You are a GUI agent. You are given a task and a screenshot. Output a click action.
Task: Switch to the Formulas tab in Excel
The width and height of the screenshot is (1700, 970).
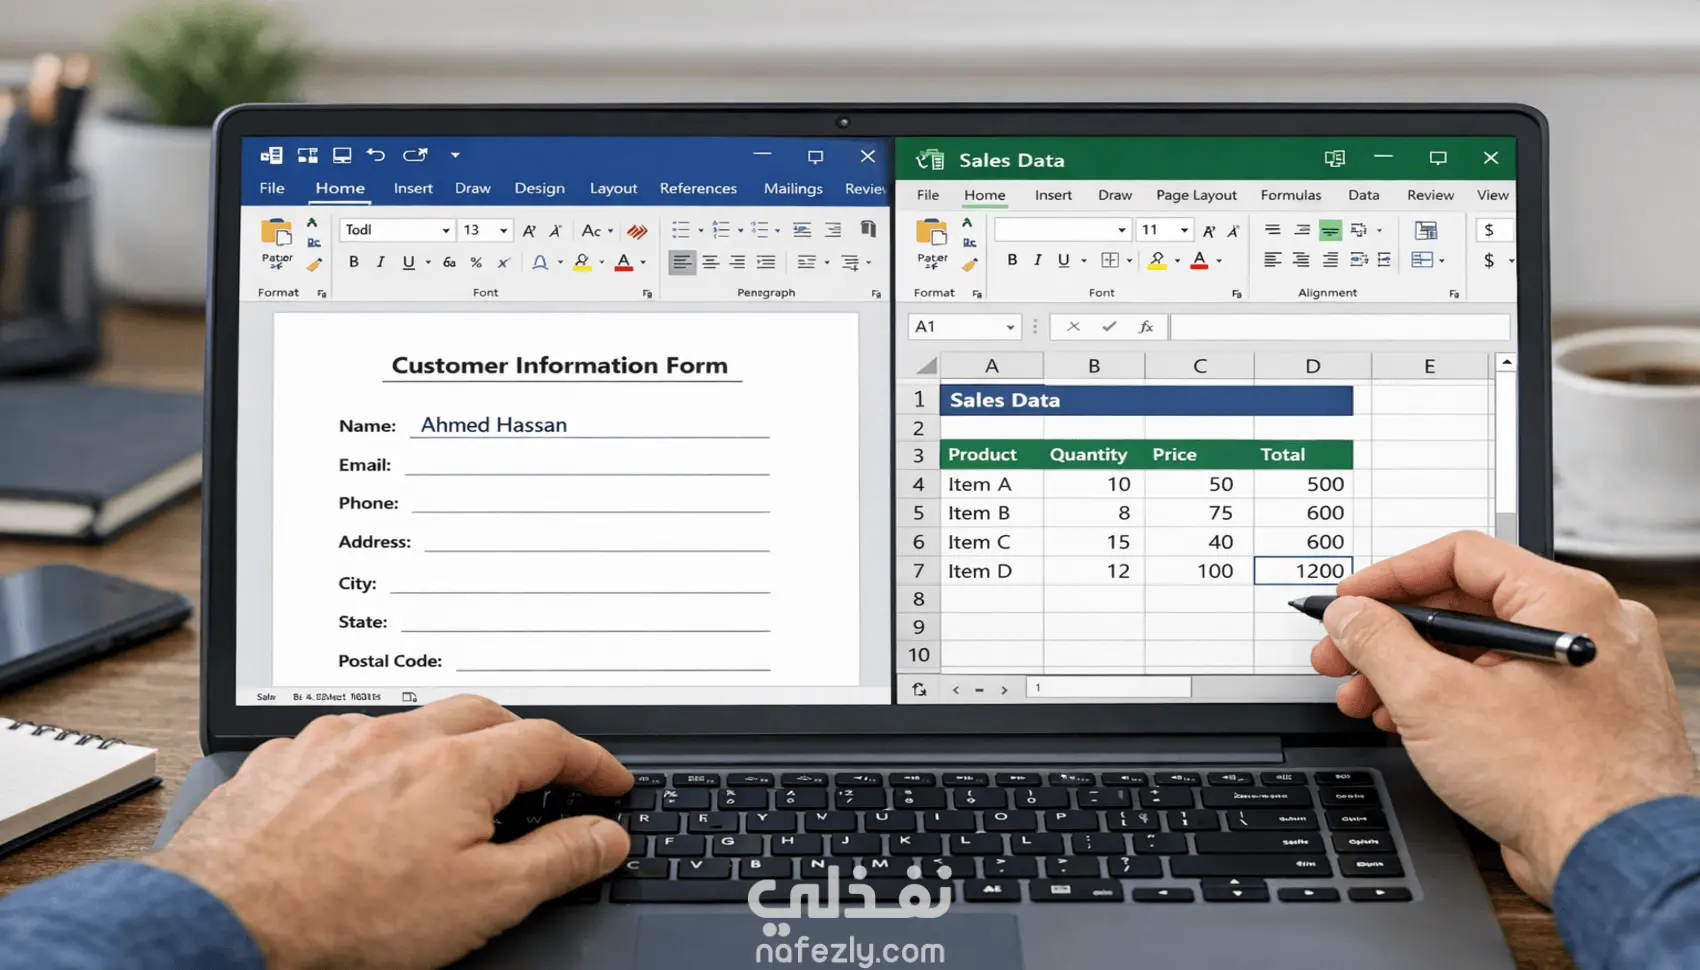click(x=1291, y=195)
